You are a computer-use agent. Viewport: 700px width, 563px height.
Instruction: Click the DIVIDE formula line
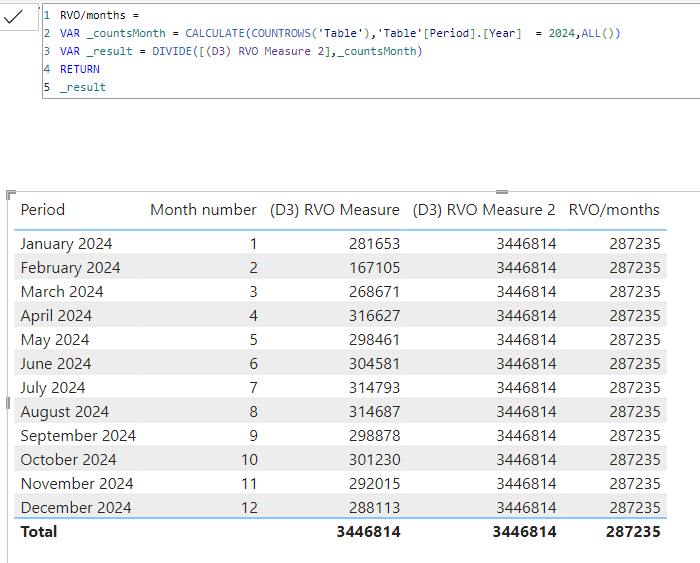(x=241, y=51)
